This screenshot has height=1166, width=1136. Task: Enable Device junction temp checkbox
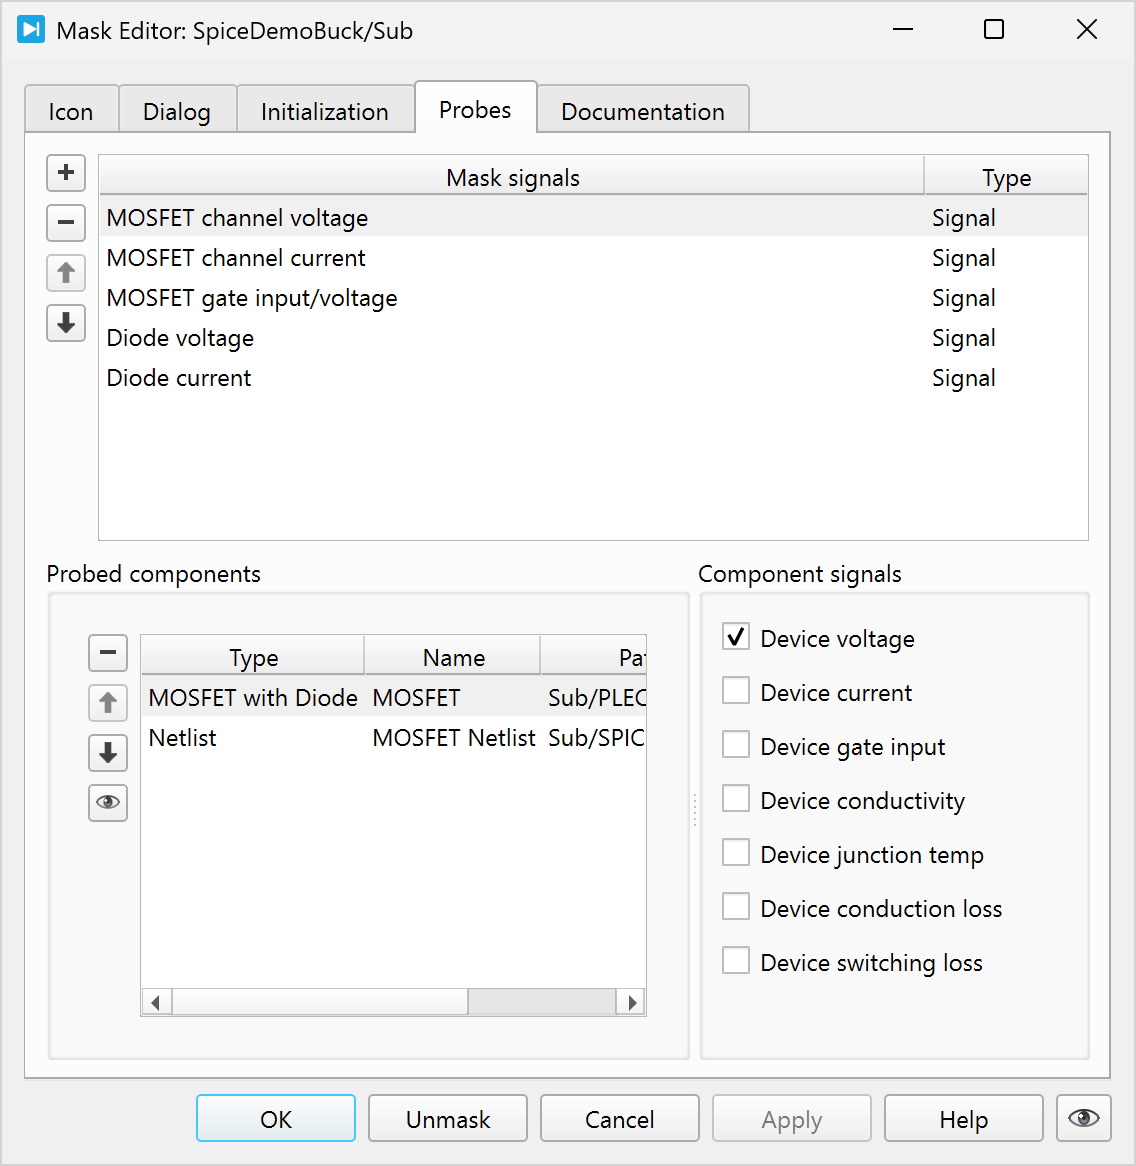pos(736,853)
